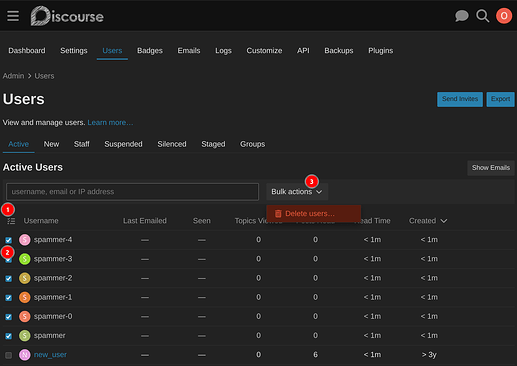
Task: Click the > 3y created value
Action: [x=429, y=355]
